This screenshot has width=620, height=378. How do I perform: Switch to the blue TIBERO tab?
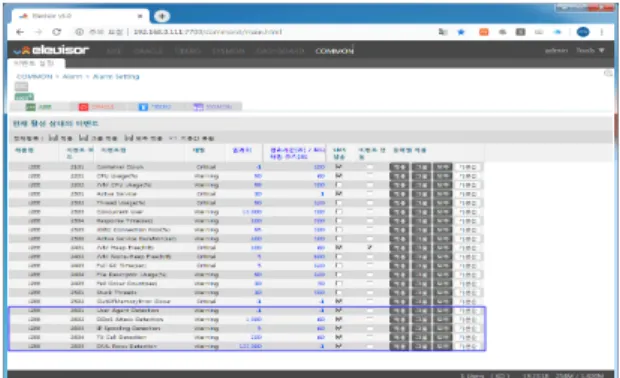(155, 107)
